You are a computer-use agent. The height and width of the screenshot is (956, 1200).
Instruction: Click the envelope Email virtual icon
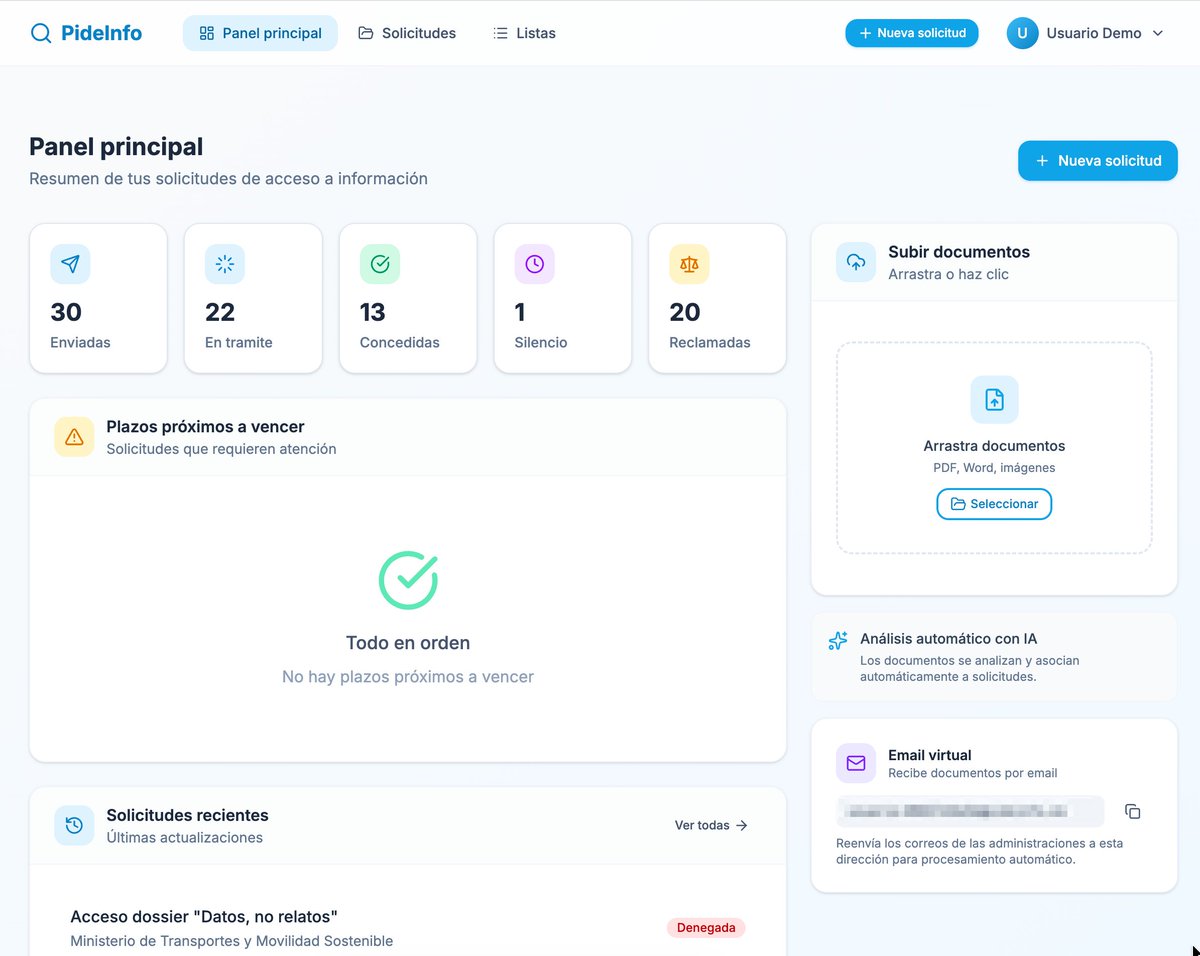tap(856, 763)
